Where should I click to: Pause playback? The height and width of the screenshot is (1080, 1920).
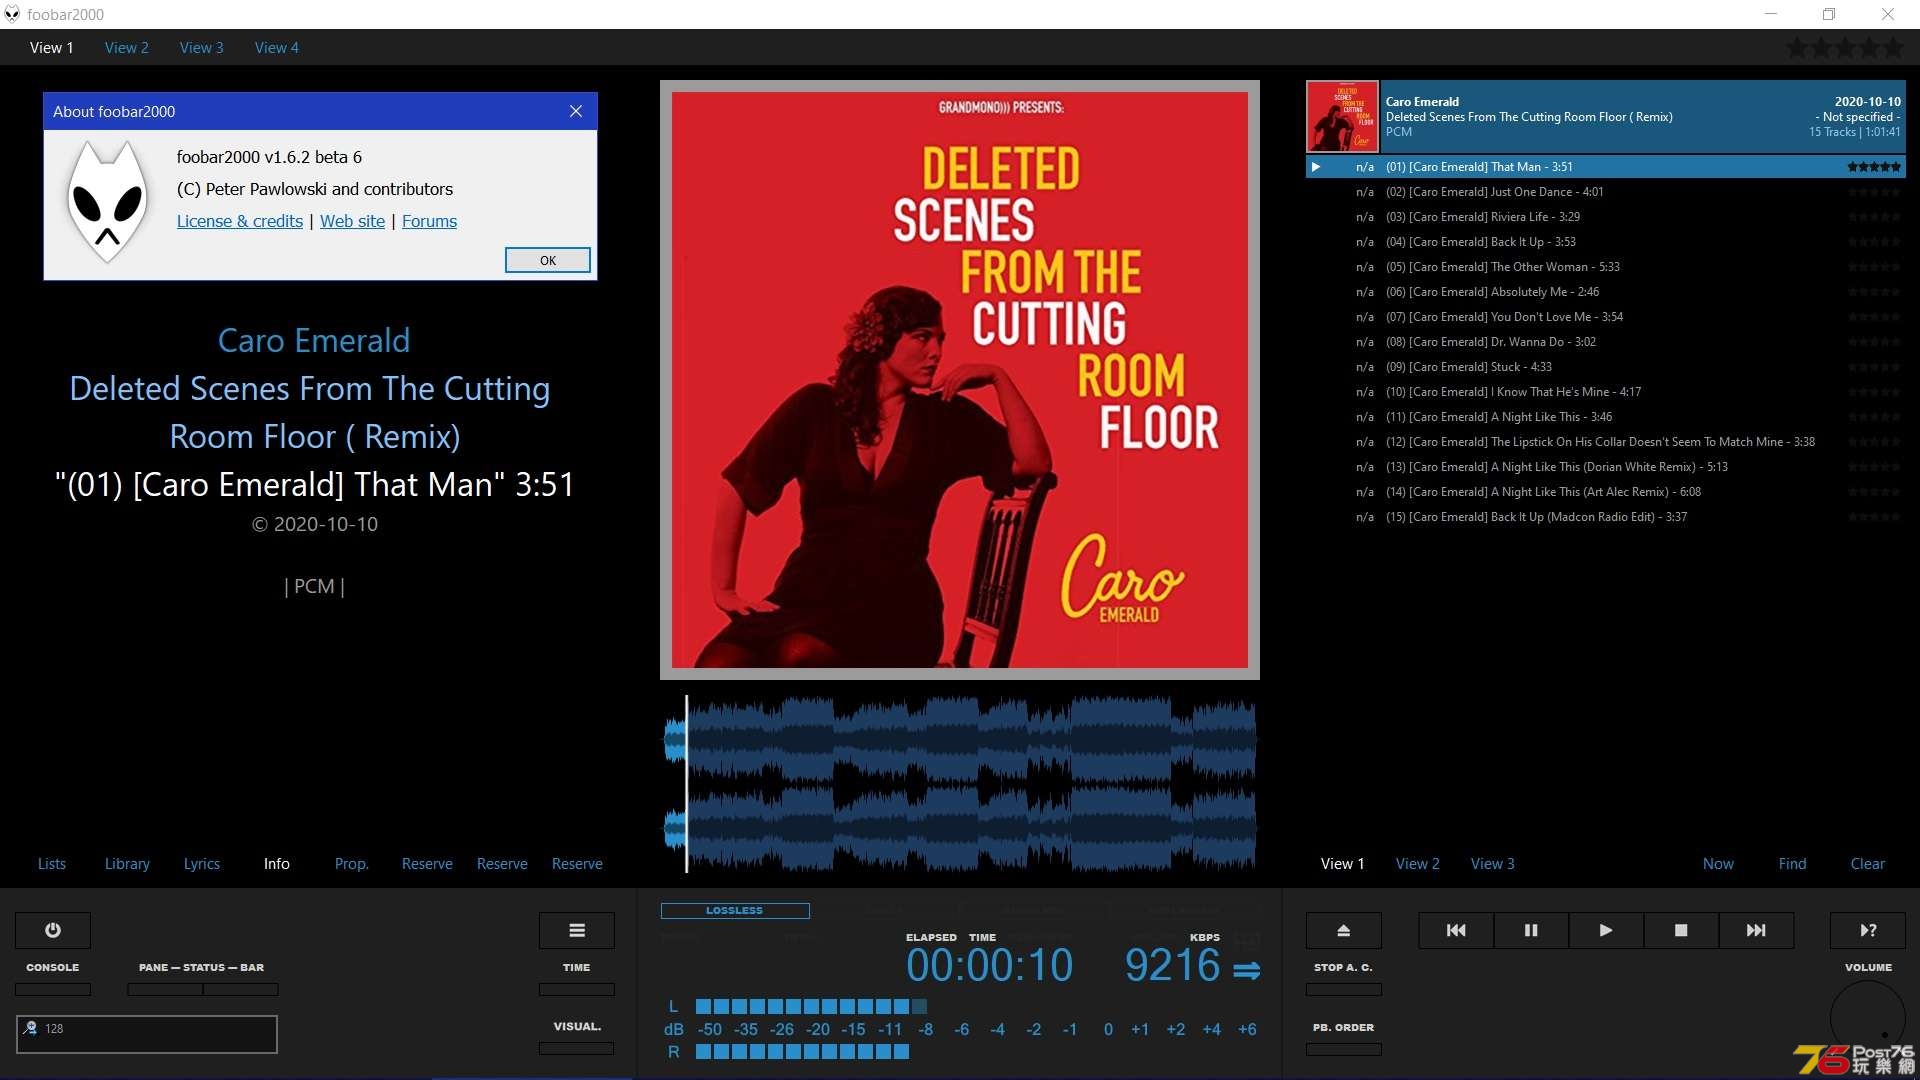(1531, 930)
